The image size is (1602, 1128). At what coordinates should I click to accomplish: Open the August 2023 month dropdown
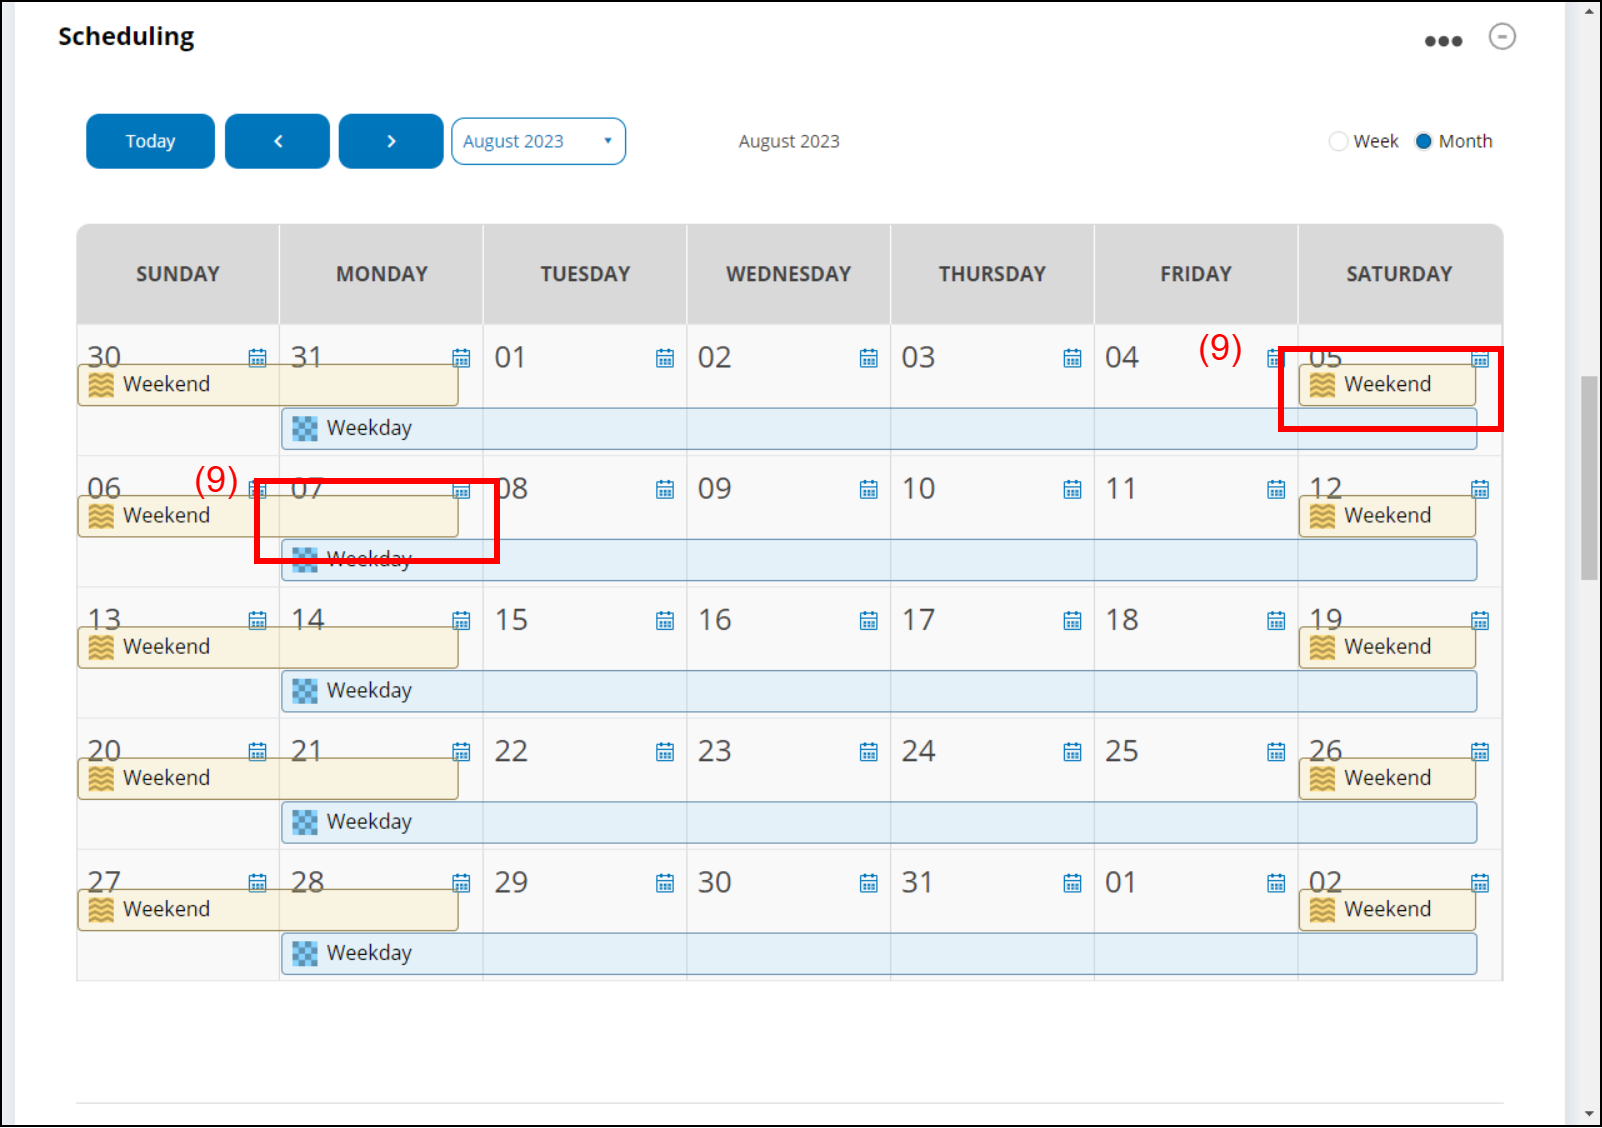[x=538, y=141]
